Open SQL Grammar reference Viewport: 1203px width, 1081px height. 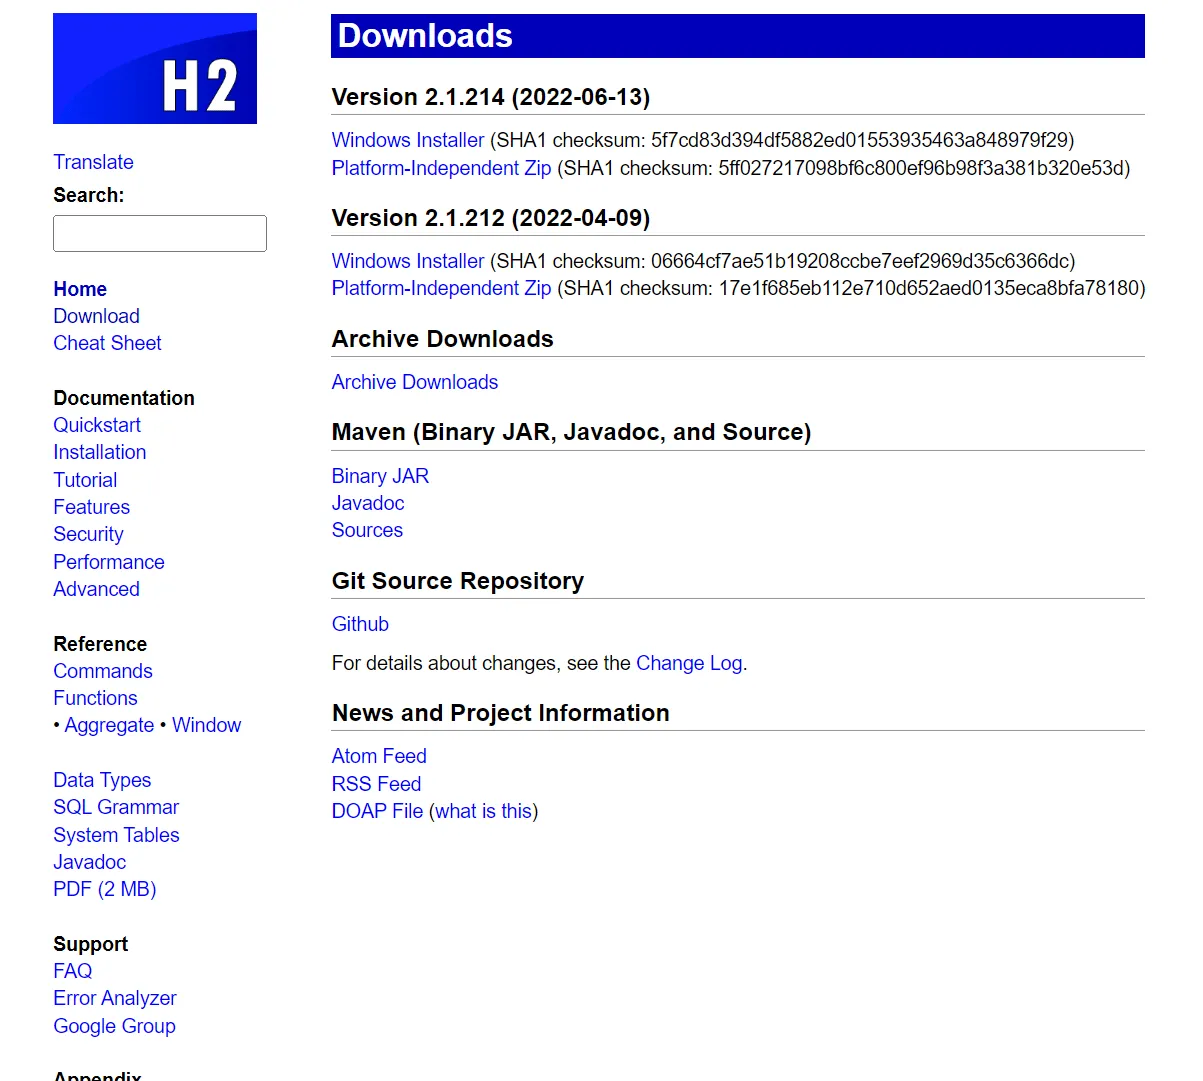[116, 807]
